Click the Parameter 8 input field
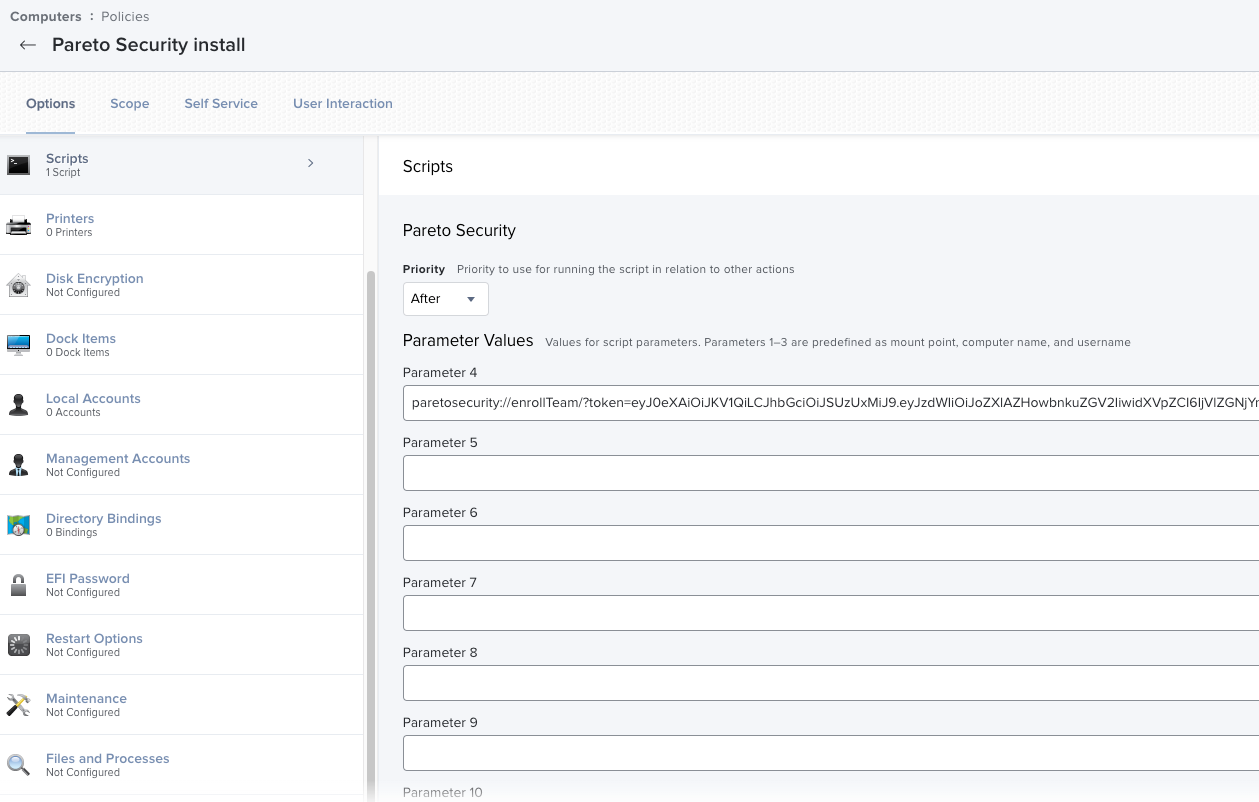 pyautogui.click(x=831, y=683)
